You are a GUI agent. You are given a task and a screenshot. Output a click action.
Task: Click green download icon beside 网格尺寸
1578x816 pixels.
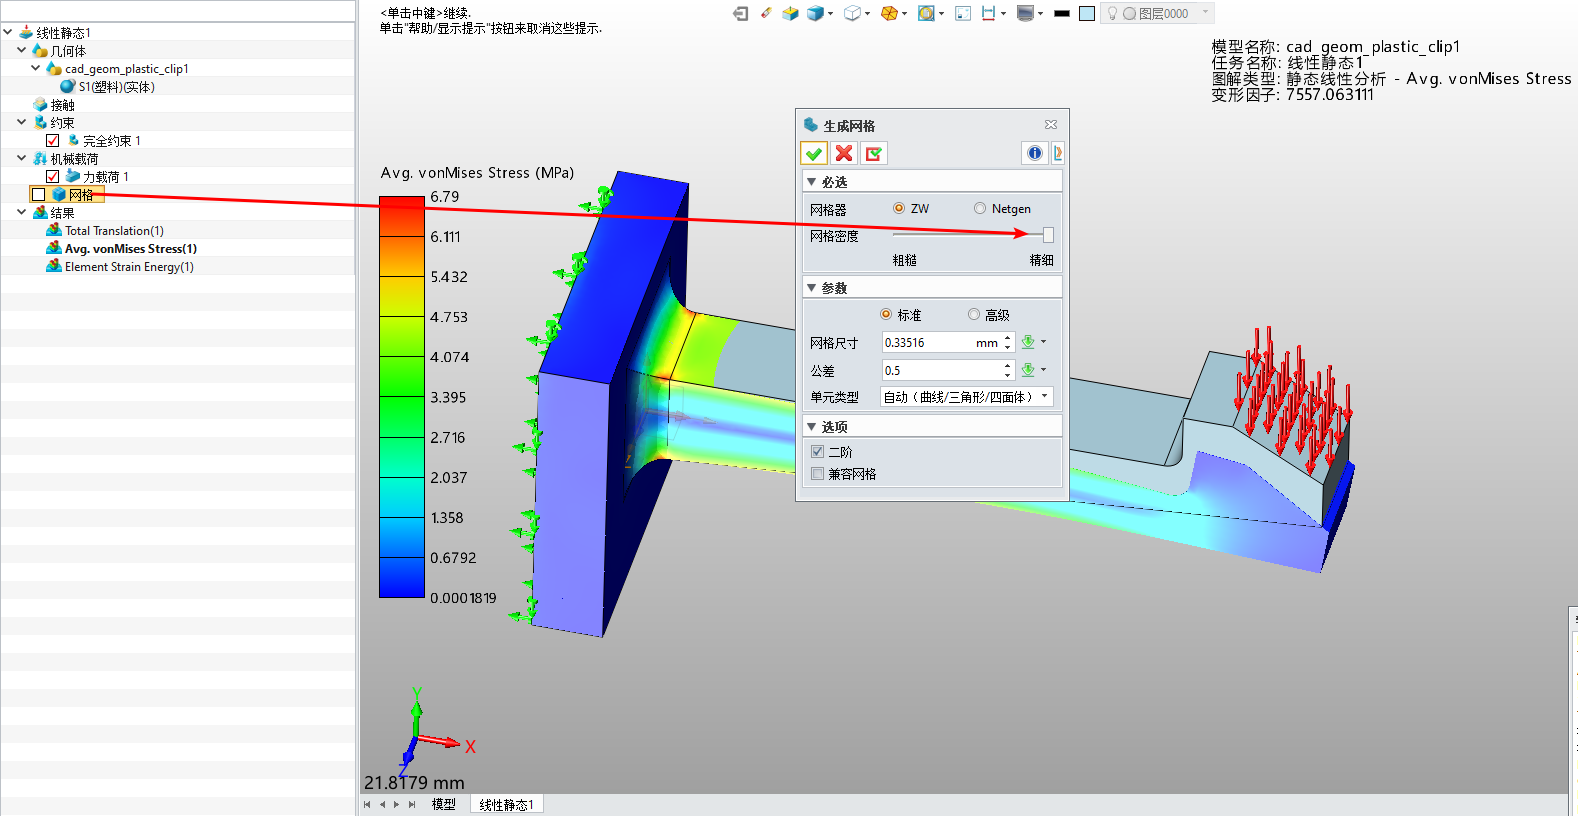pos(1028,342)
